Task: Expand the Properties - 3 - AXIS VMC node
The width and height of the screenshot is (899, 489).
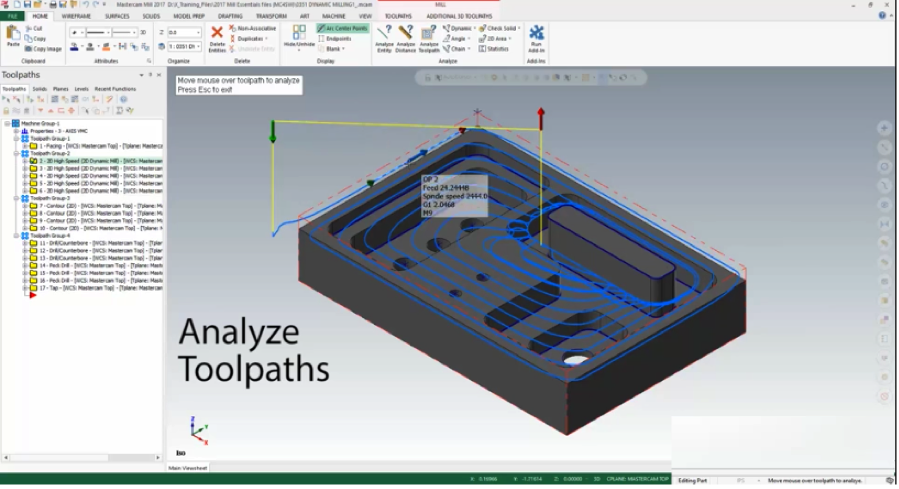Action: (x=16, y=131)
